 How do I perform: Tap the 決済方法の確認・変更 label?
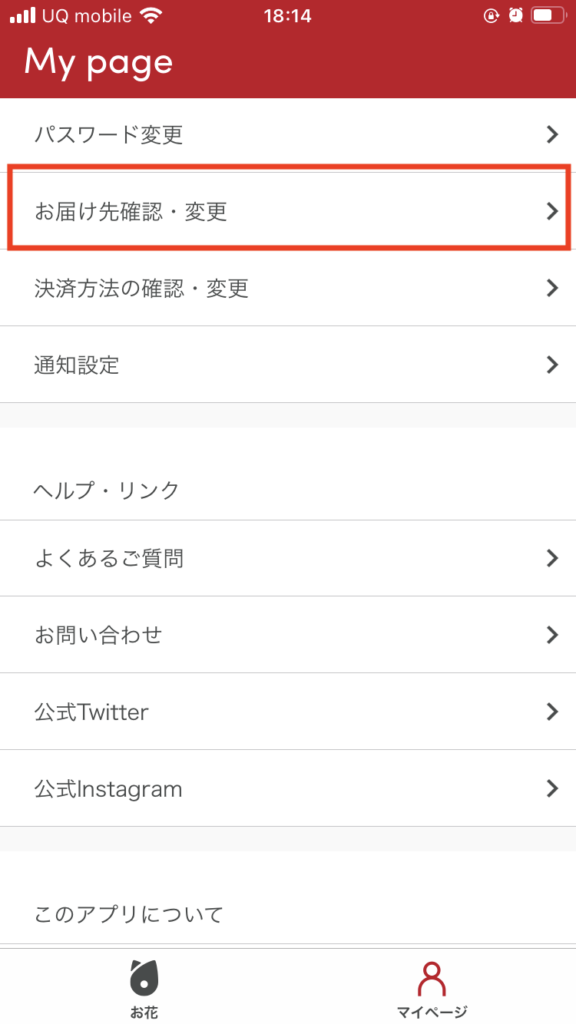(142, 288)
